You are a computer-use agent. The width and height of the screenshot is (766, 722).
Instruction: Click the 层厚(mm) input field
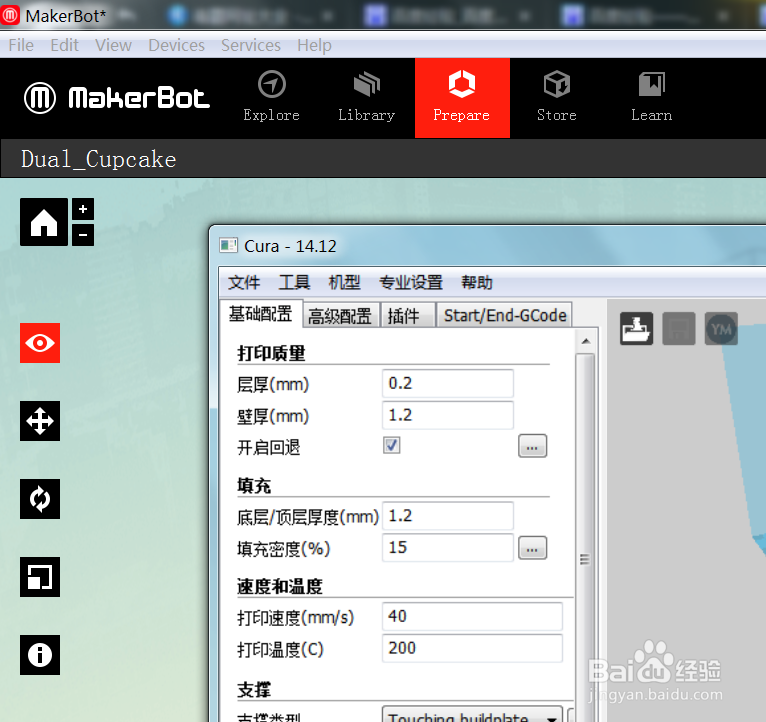coord(448,383)
